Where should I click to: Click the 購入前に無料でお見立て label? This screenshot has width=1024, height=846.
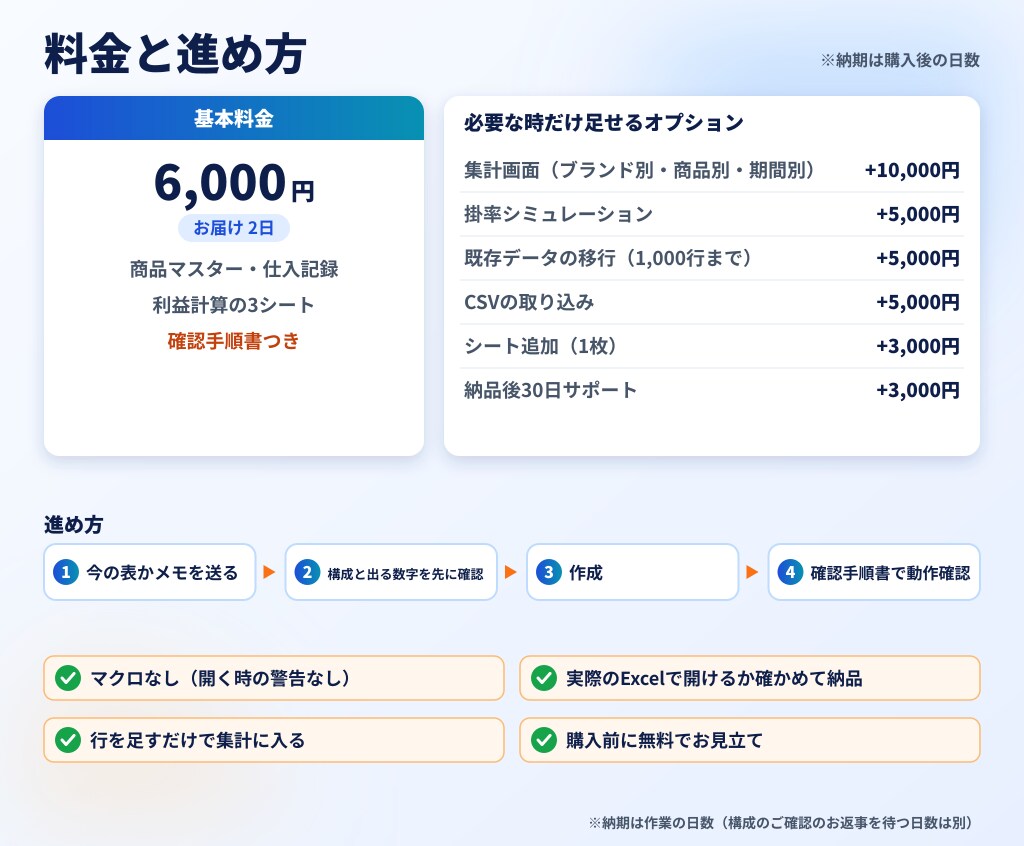pos(664,740)
